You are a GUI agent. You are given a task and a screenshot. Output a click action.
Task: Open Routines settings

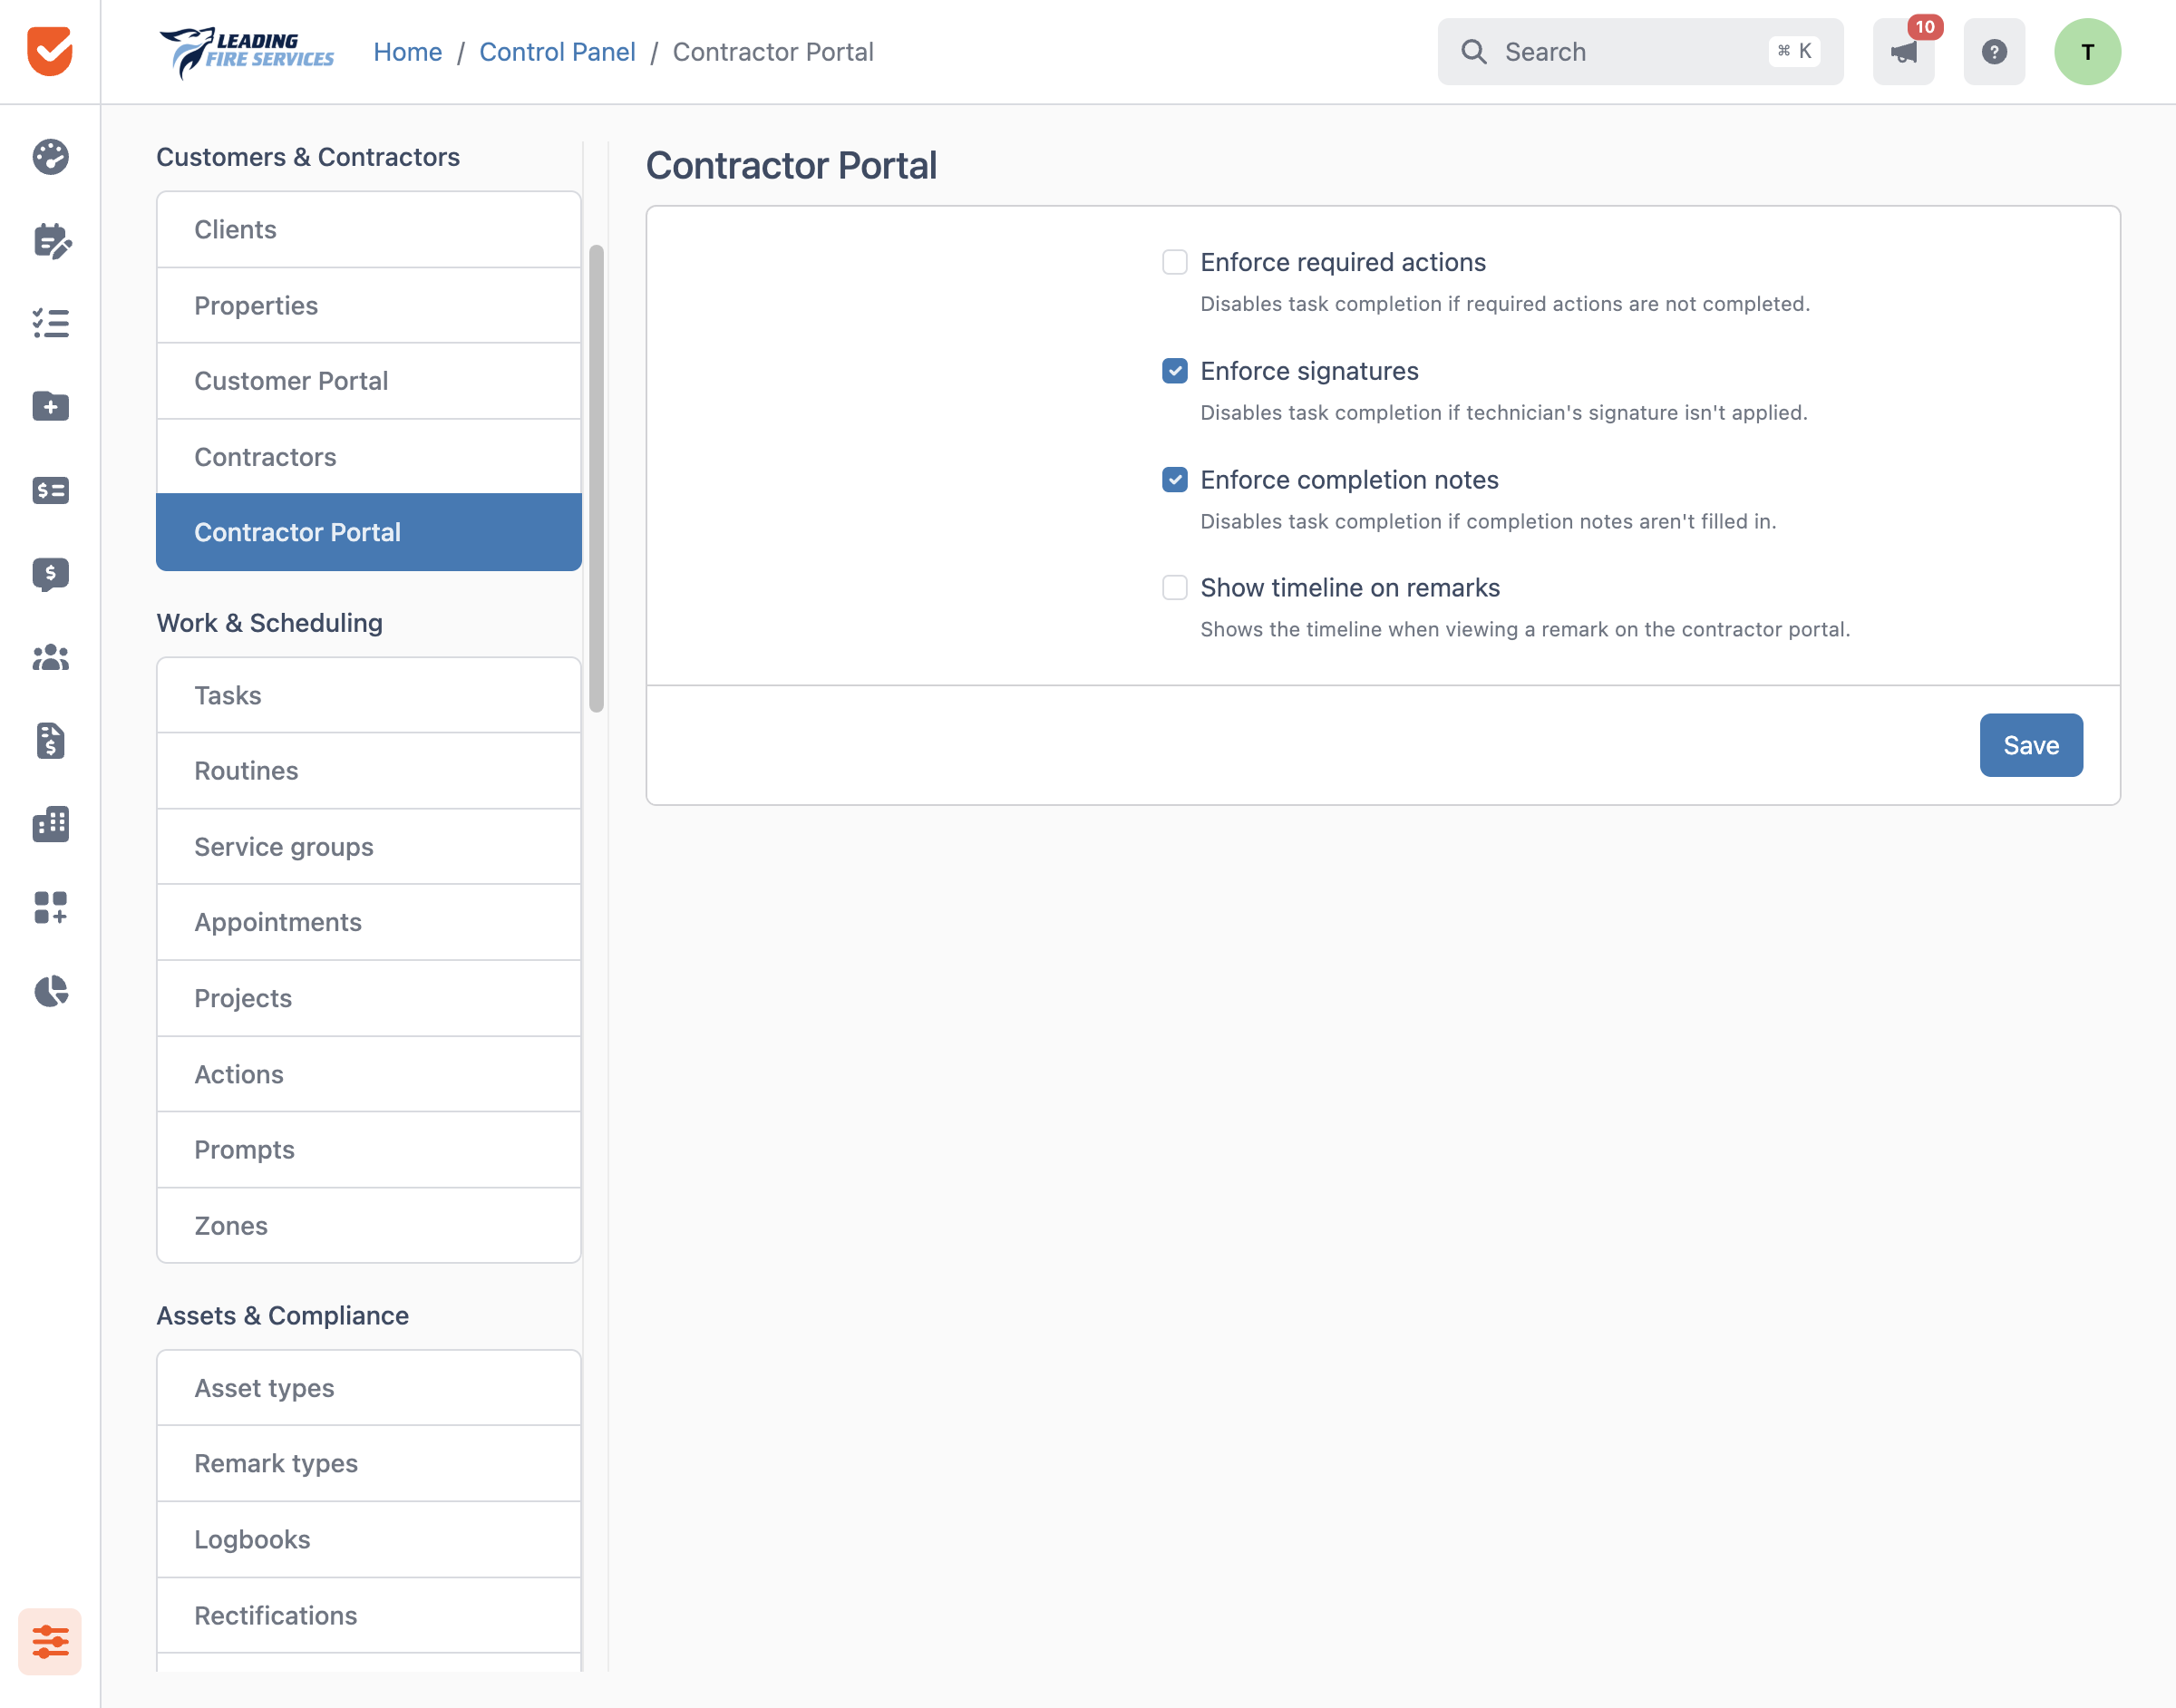click(x=369, y=771)
